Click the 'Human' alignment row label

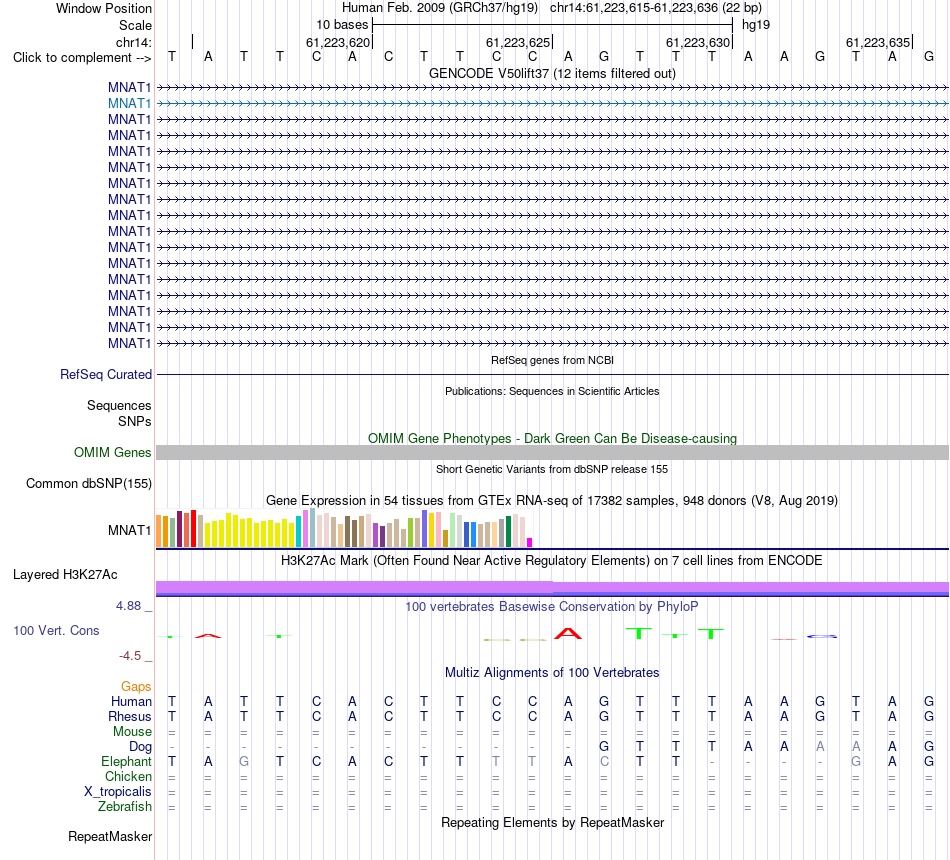pos(131,702)
